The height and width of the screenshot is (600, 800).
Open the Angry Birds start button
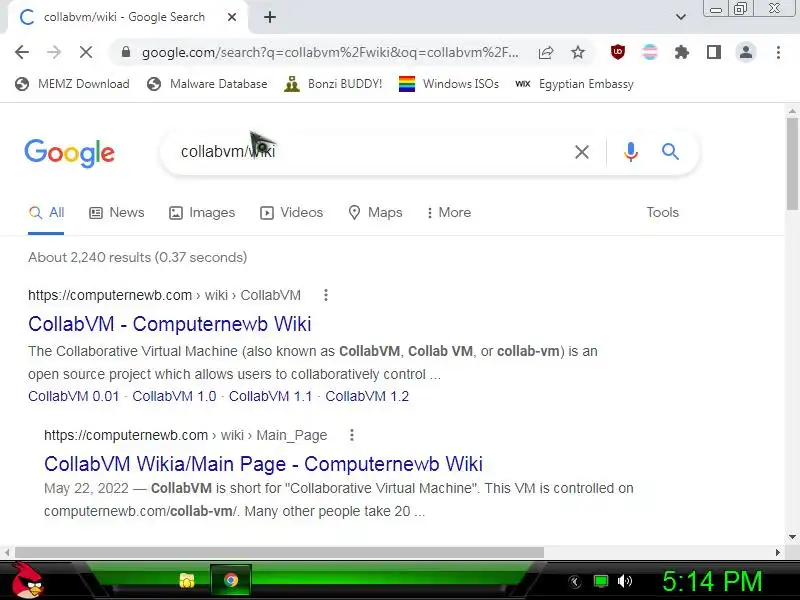click(27, 581)
